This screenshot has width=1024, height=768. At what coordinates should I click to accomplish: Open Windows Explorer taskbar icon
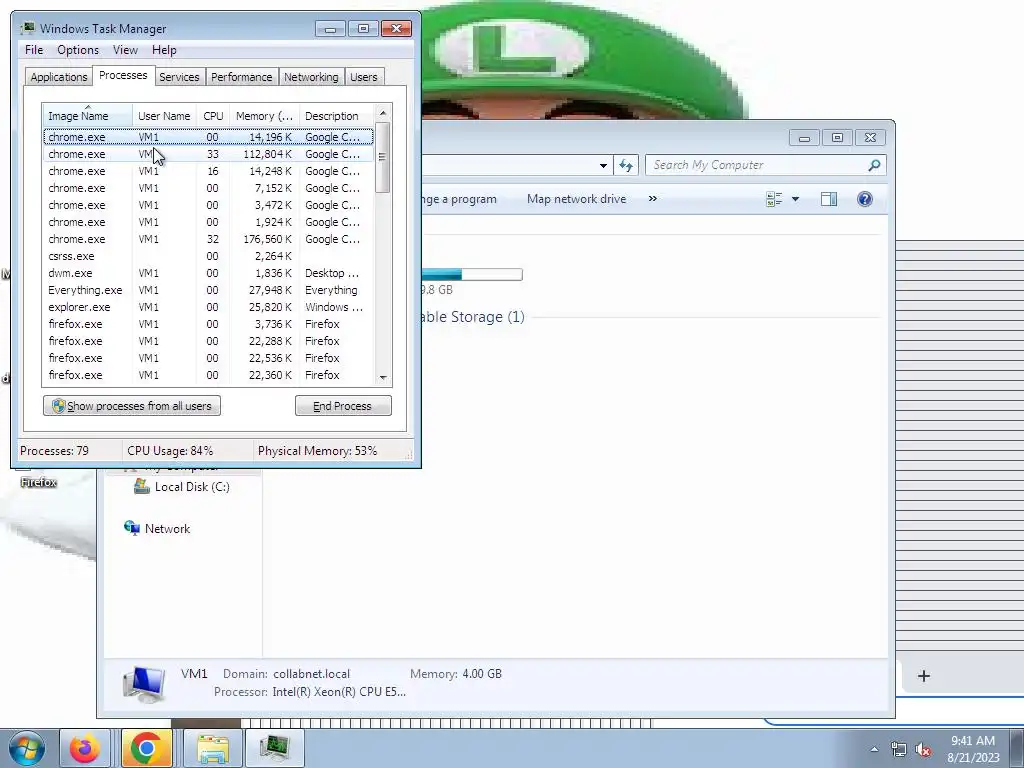pos(213,748)
